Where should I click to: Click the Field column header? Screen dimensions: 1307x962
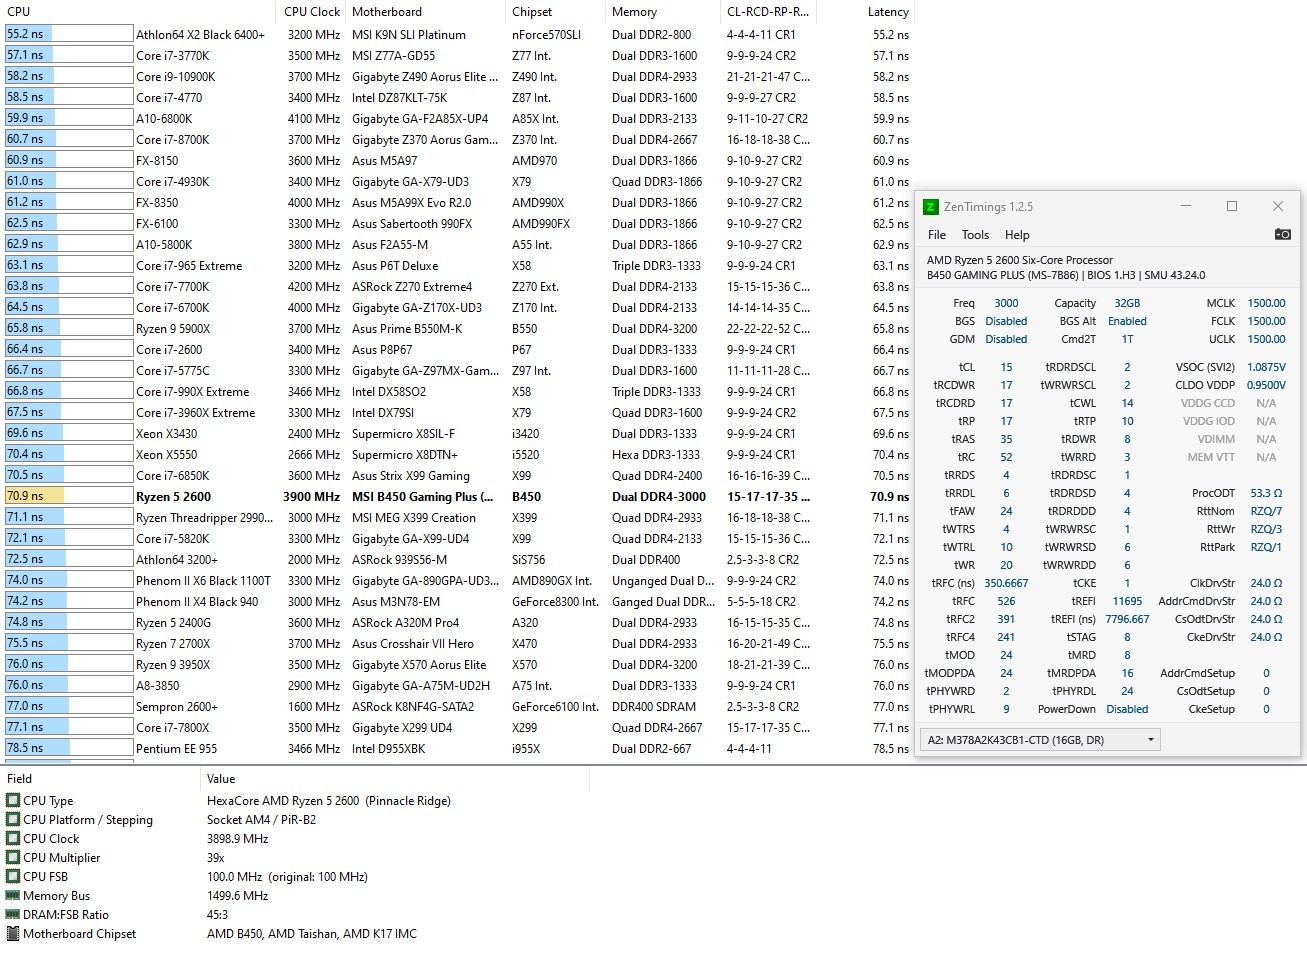100,779
